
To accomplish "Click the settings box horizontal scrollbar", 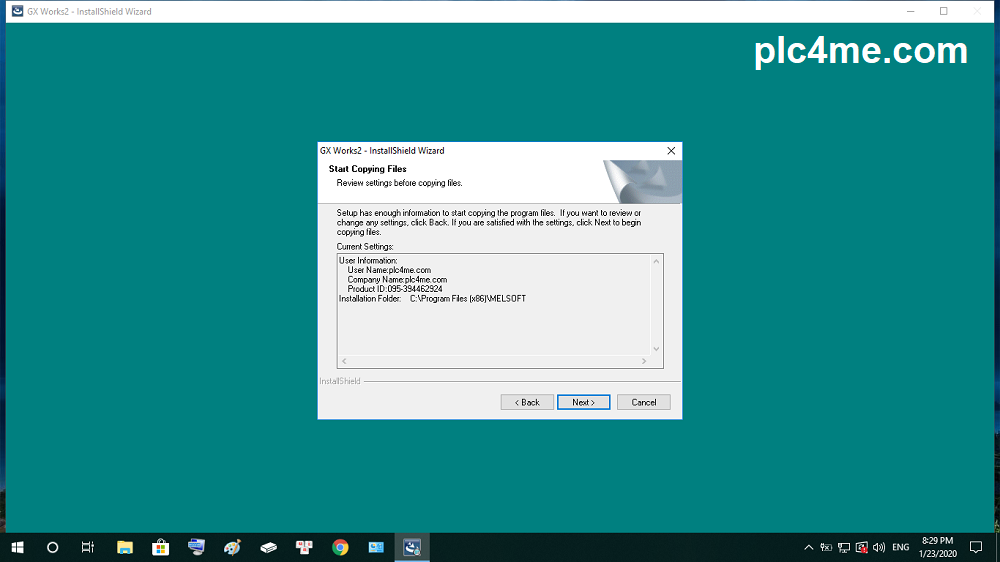I will click(494, 361).
